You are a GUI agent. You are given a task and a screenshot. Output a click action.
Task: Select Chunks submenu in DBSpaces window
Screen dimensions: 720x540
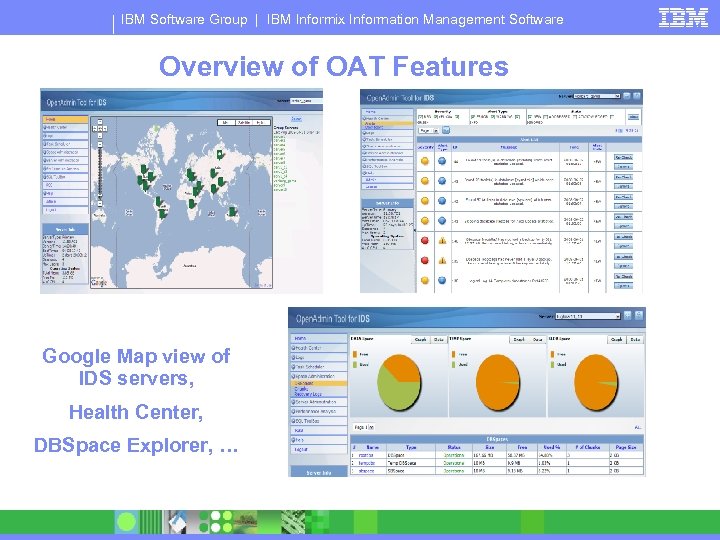pos(301,389)
